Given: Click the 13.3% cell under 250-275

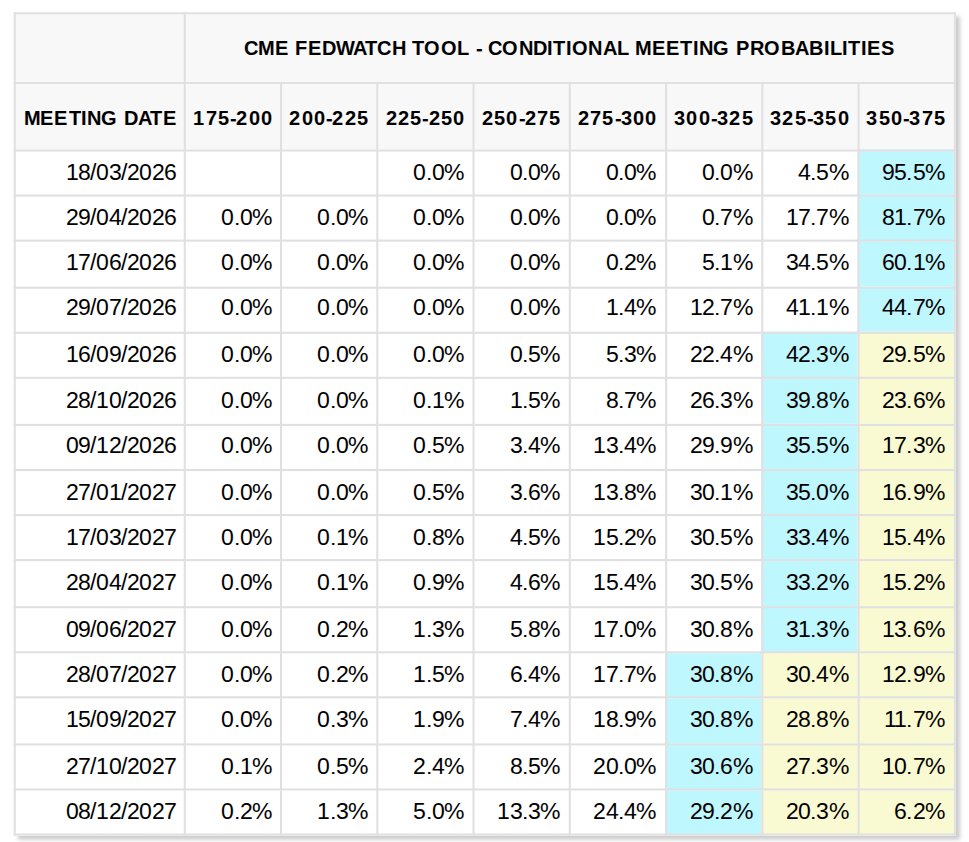Looking at the screenshot, I should (x=528, y=811).
